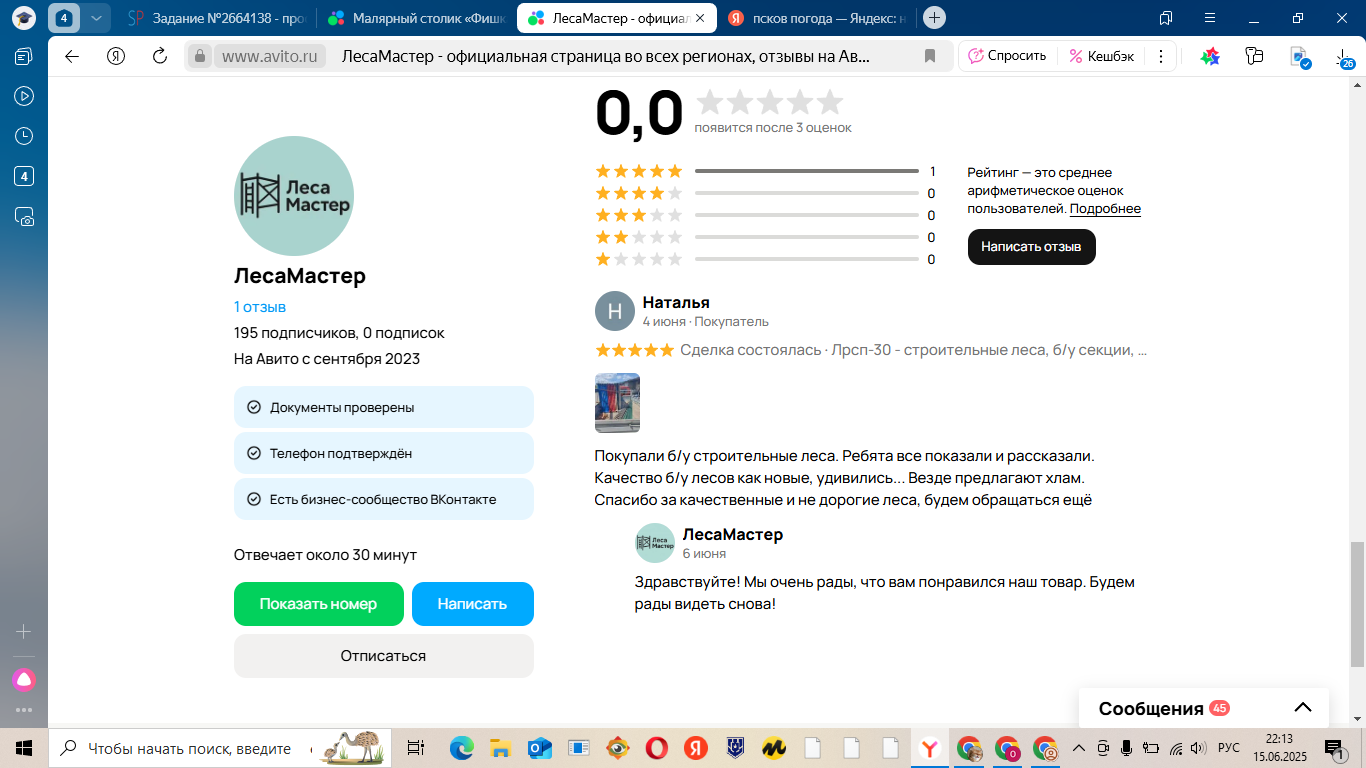This screenshot has height=768, width=1366.
Task: Open the downloads icon with badge 26
Action: [1343, 57]
